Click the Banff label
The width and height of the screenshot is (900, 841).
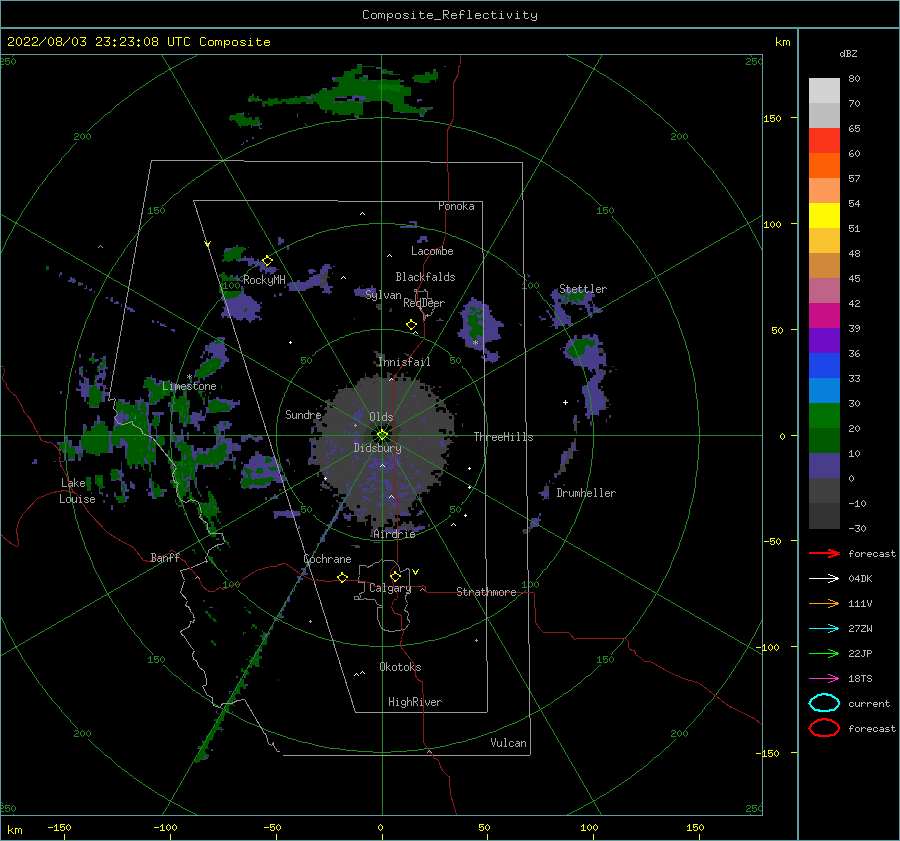(165, 557)
